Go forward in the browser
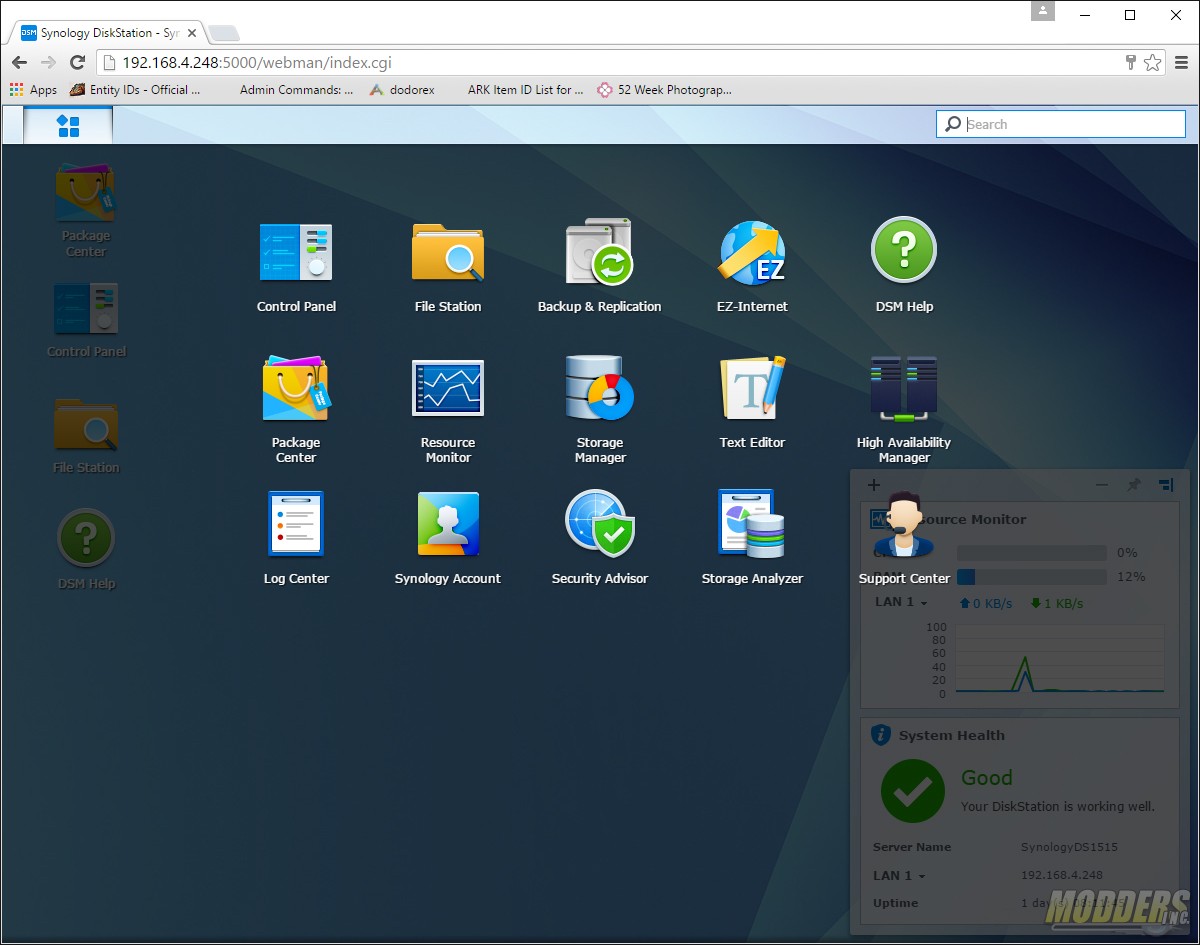 point(48,62)
